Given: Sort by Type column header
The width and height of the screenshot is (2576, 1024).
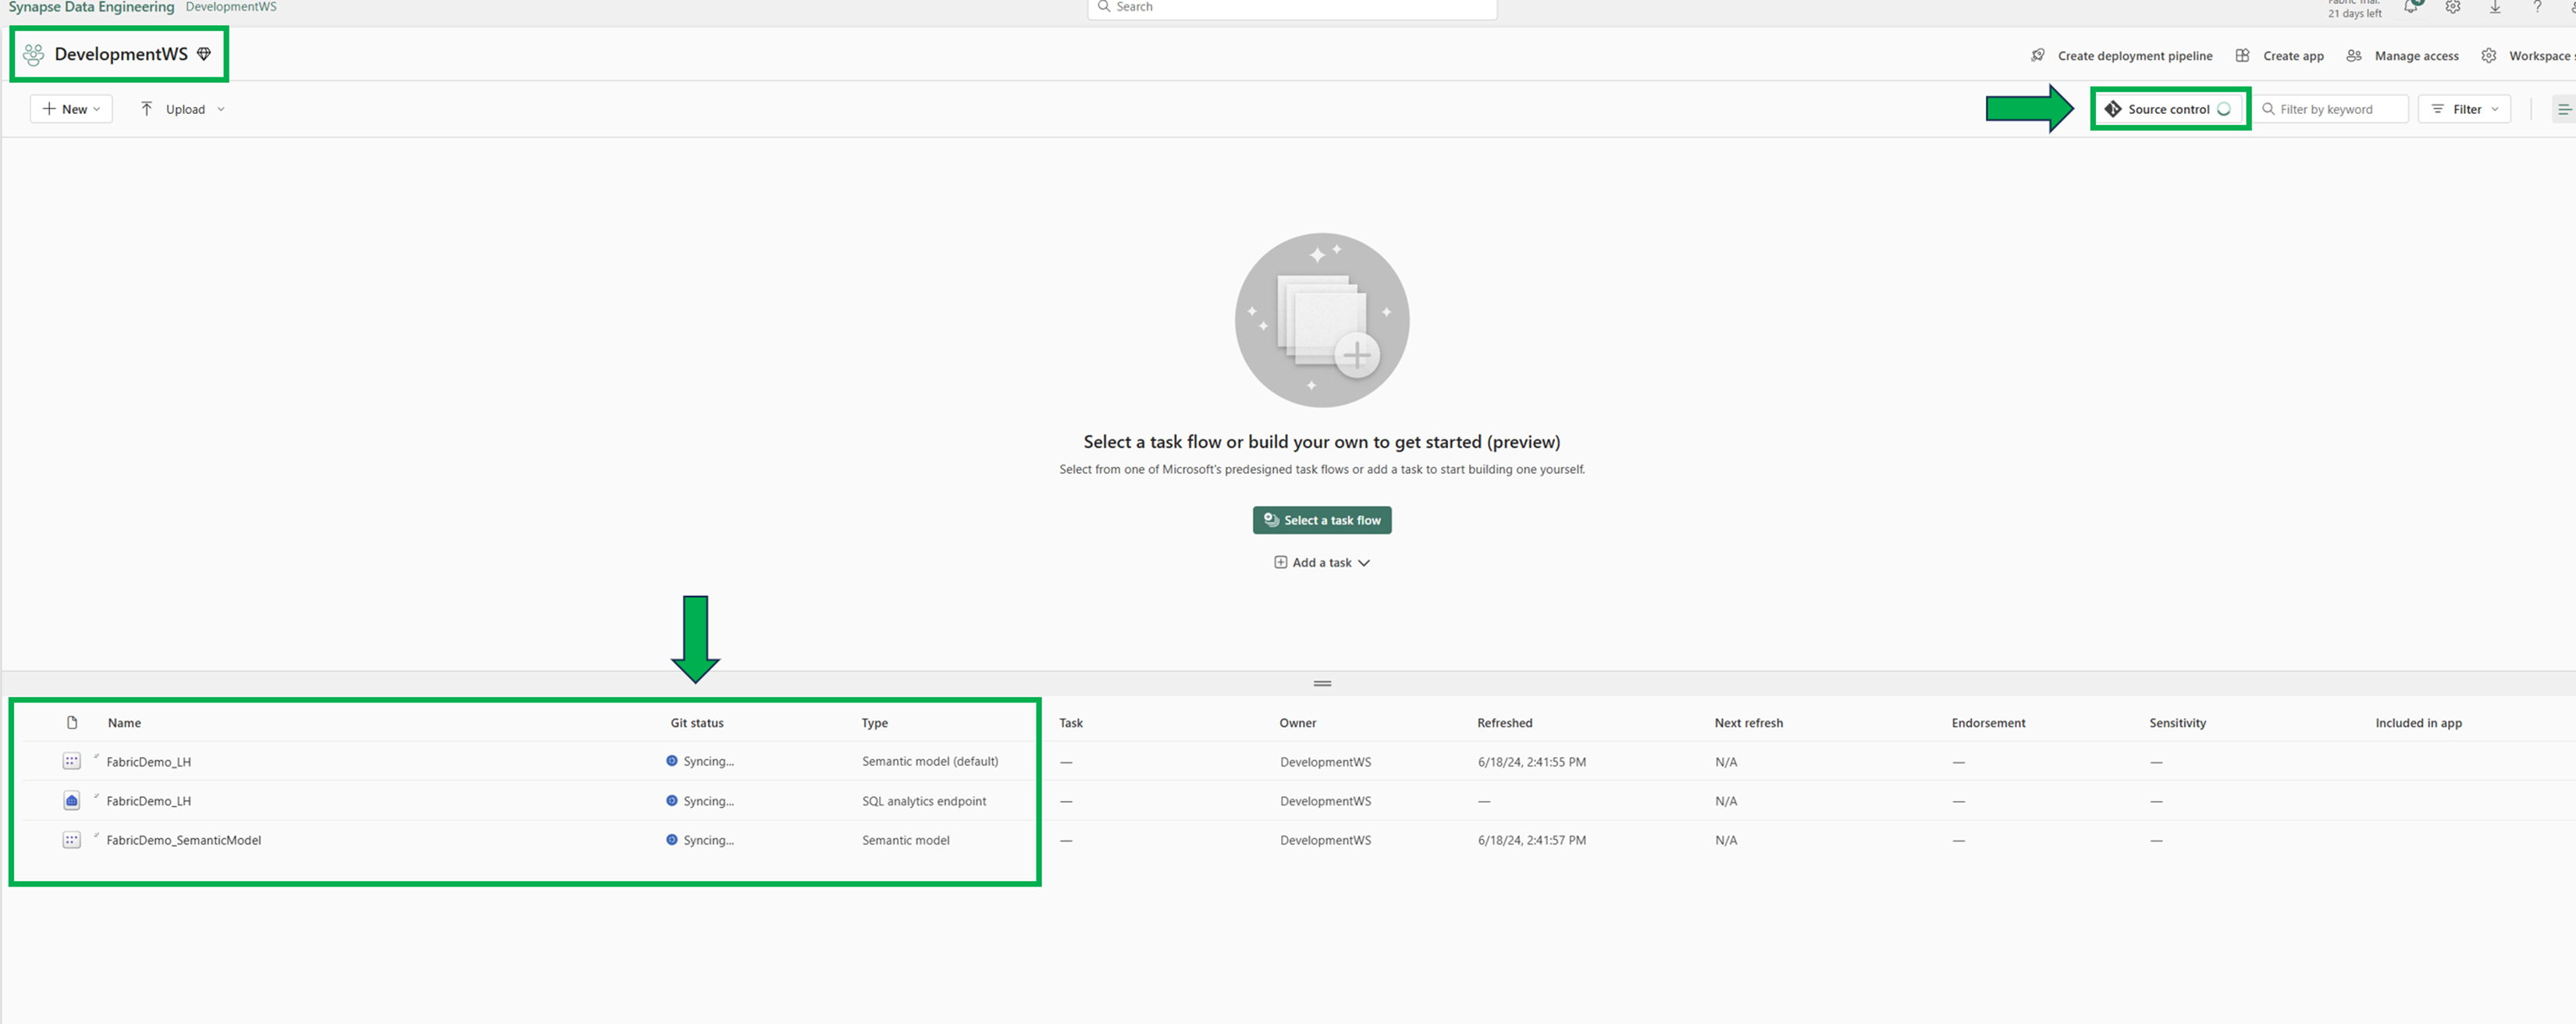Looking at the screenshot, I should tap(875, 723).
